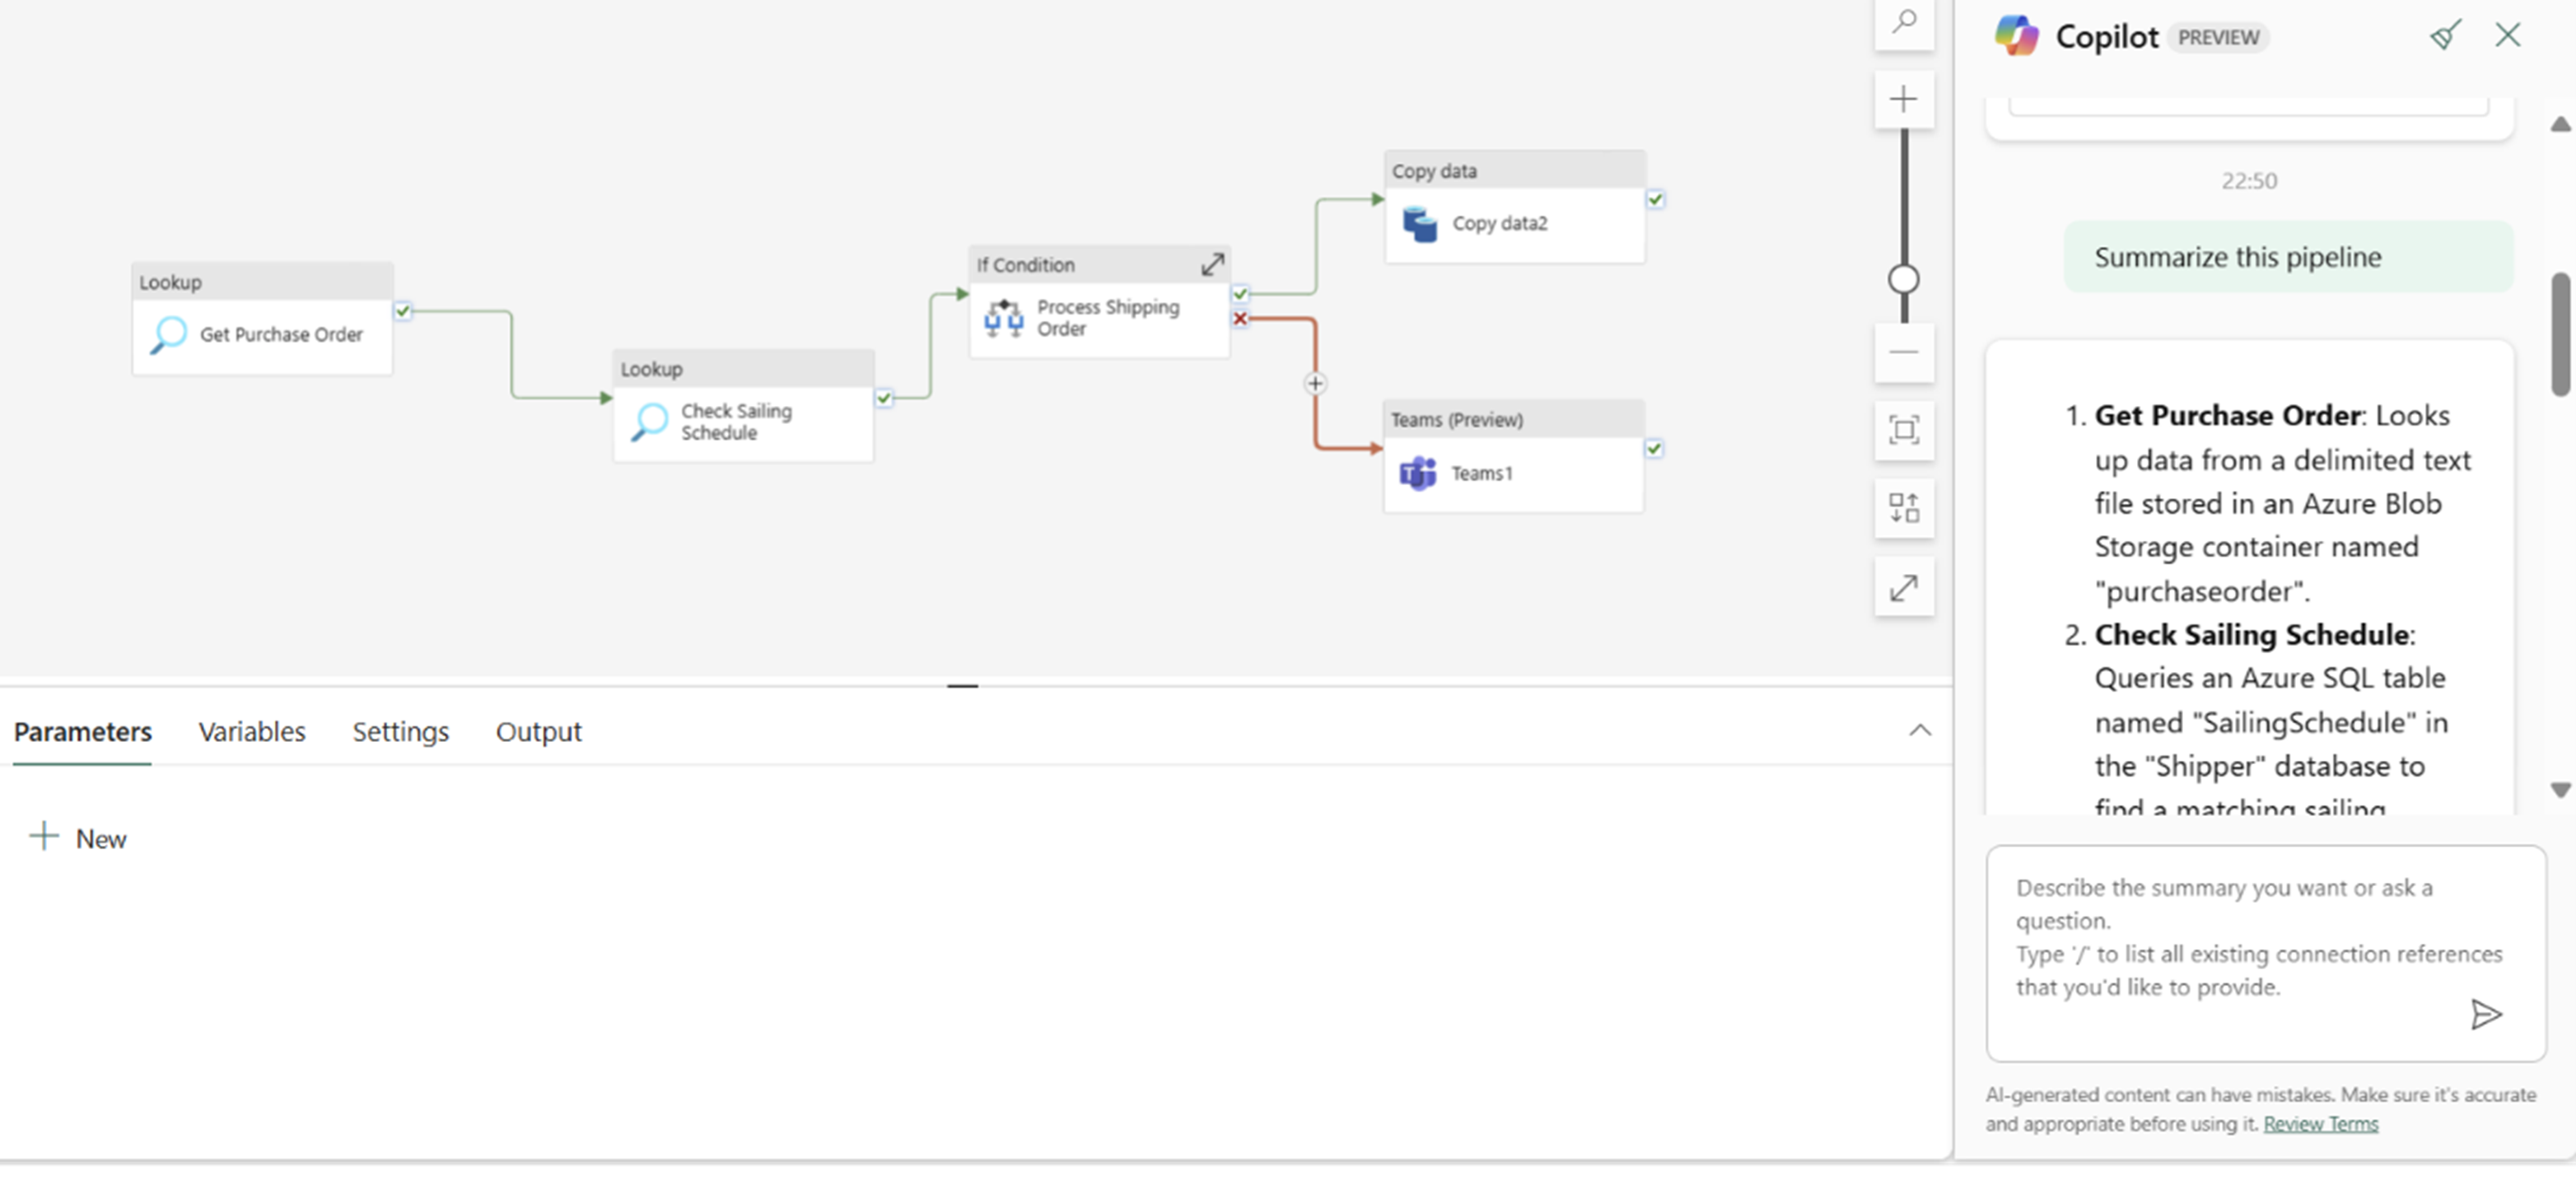Click the Process Shipping Order activity icon
Image resolution: width=2576 pixels, height=1194 pixels.
click(1002, 315)
